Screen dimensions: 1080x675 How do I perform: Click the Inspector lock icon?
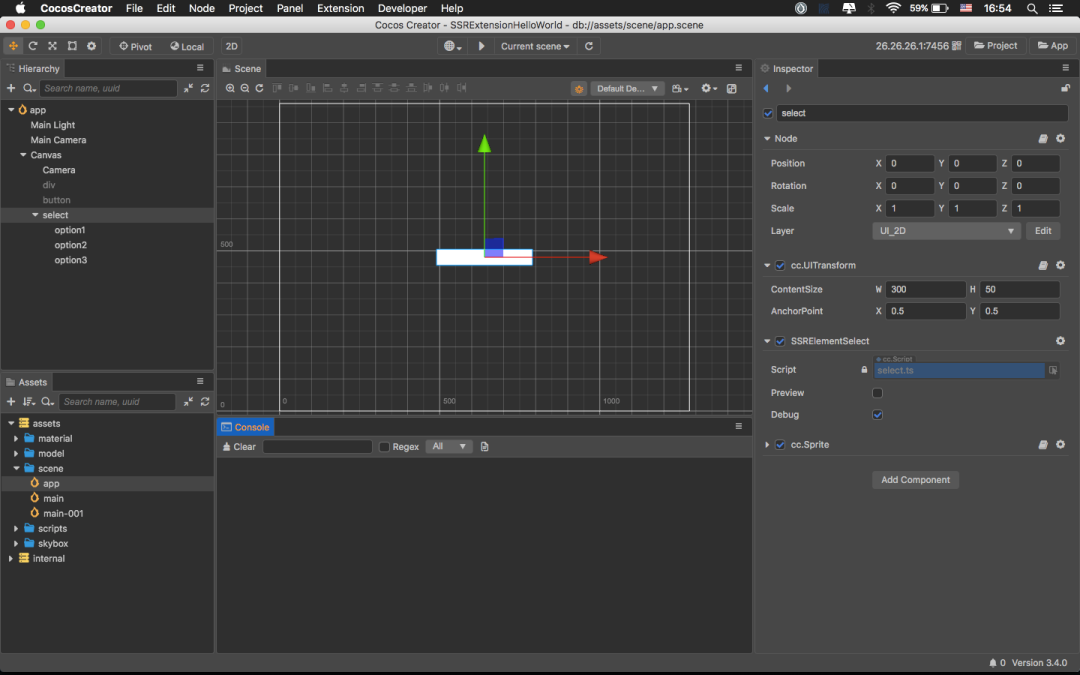coord(1065,88)
